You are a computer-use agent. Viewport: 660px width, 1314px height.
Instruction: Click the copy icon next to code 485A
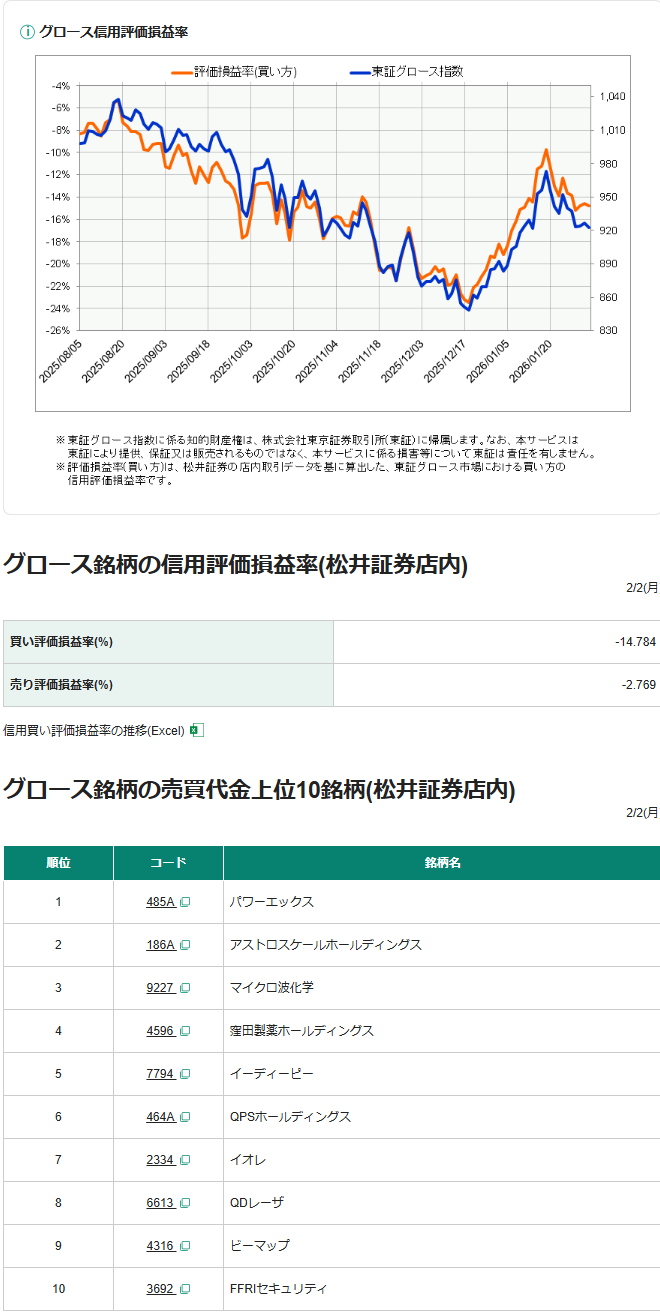pyautogui.click(x=185, y=902)
